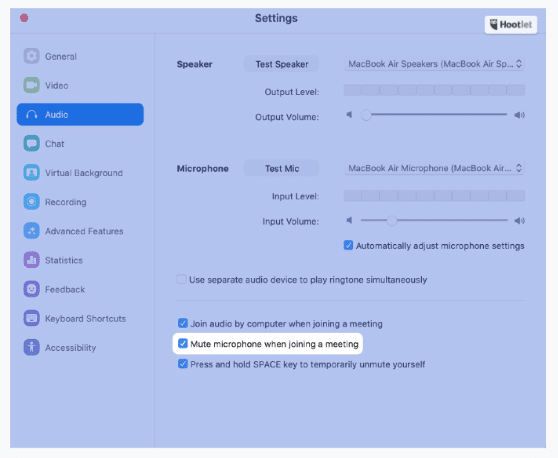Click the Statistics chart icon
Viewport: 558px width, 458px height.
[x=32, y=260]
